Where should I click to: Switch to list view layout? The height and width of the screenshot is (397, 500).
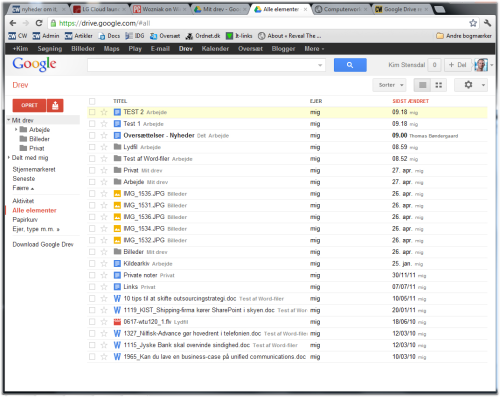pos(422,85)
